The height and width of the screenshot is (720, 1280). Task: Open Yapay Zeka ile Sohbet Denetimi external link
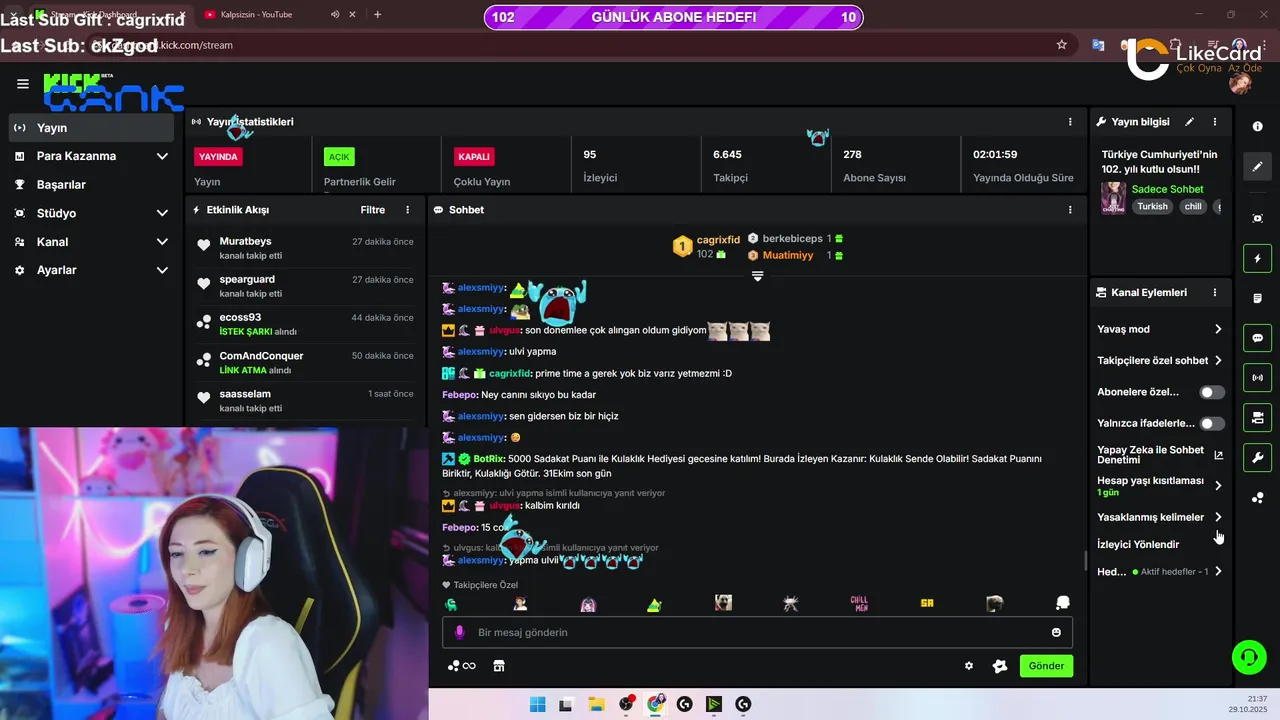tap(1218, 455)
